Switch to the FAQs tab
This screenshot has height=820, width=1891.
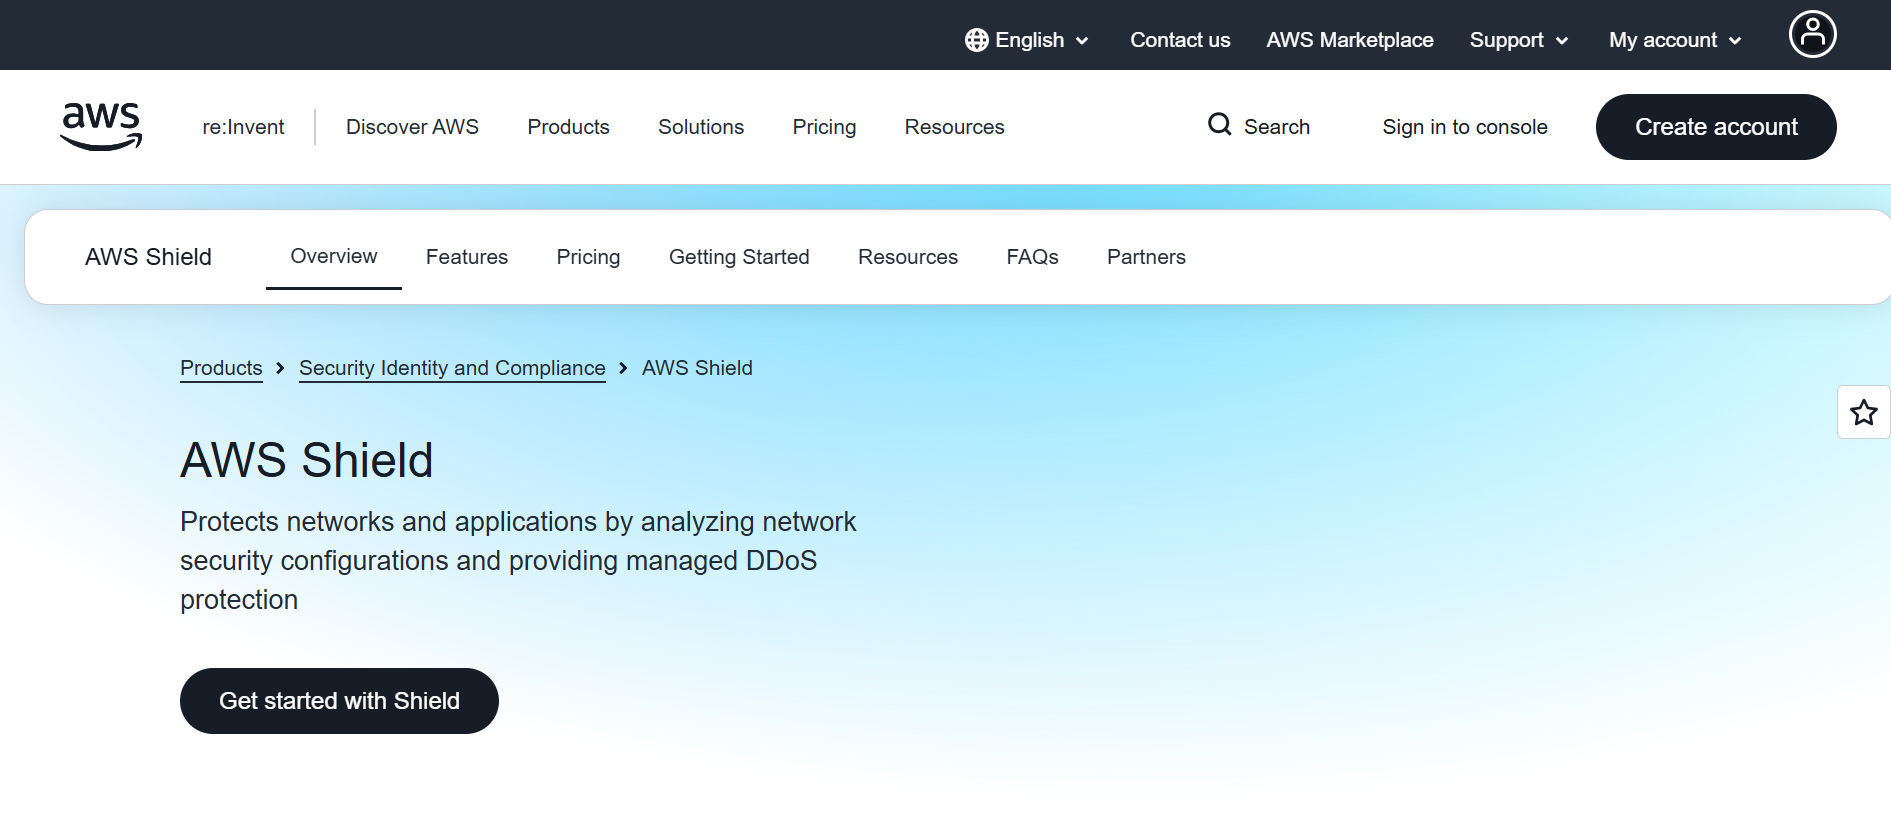coord(1032,257)
